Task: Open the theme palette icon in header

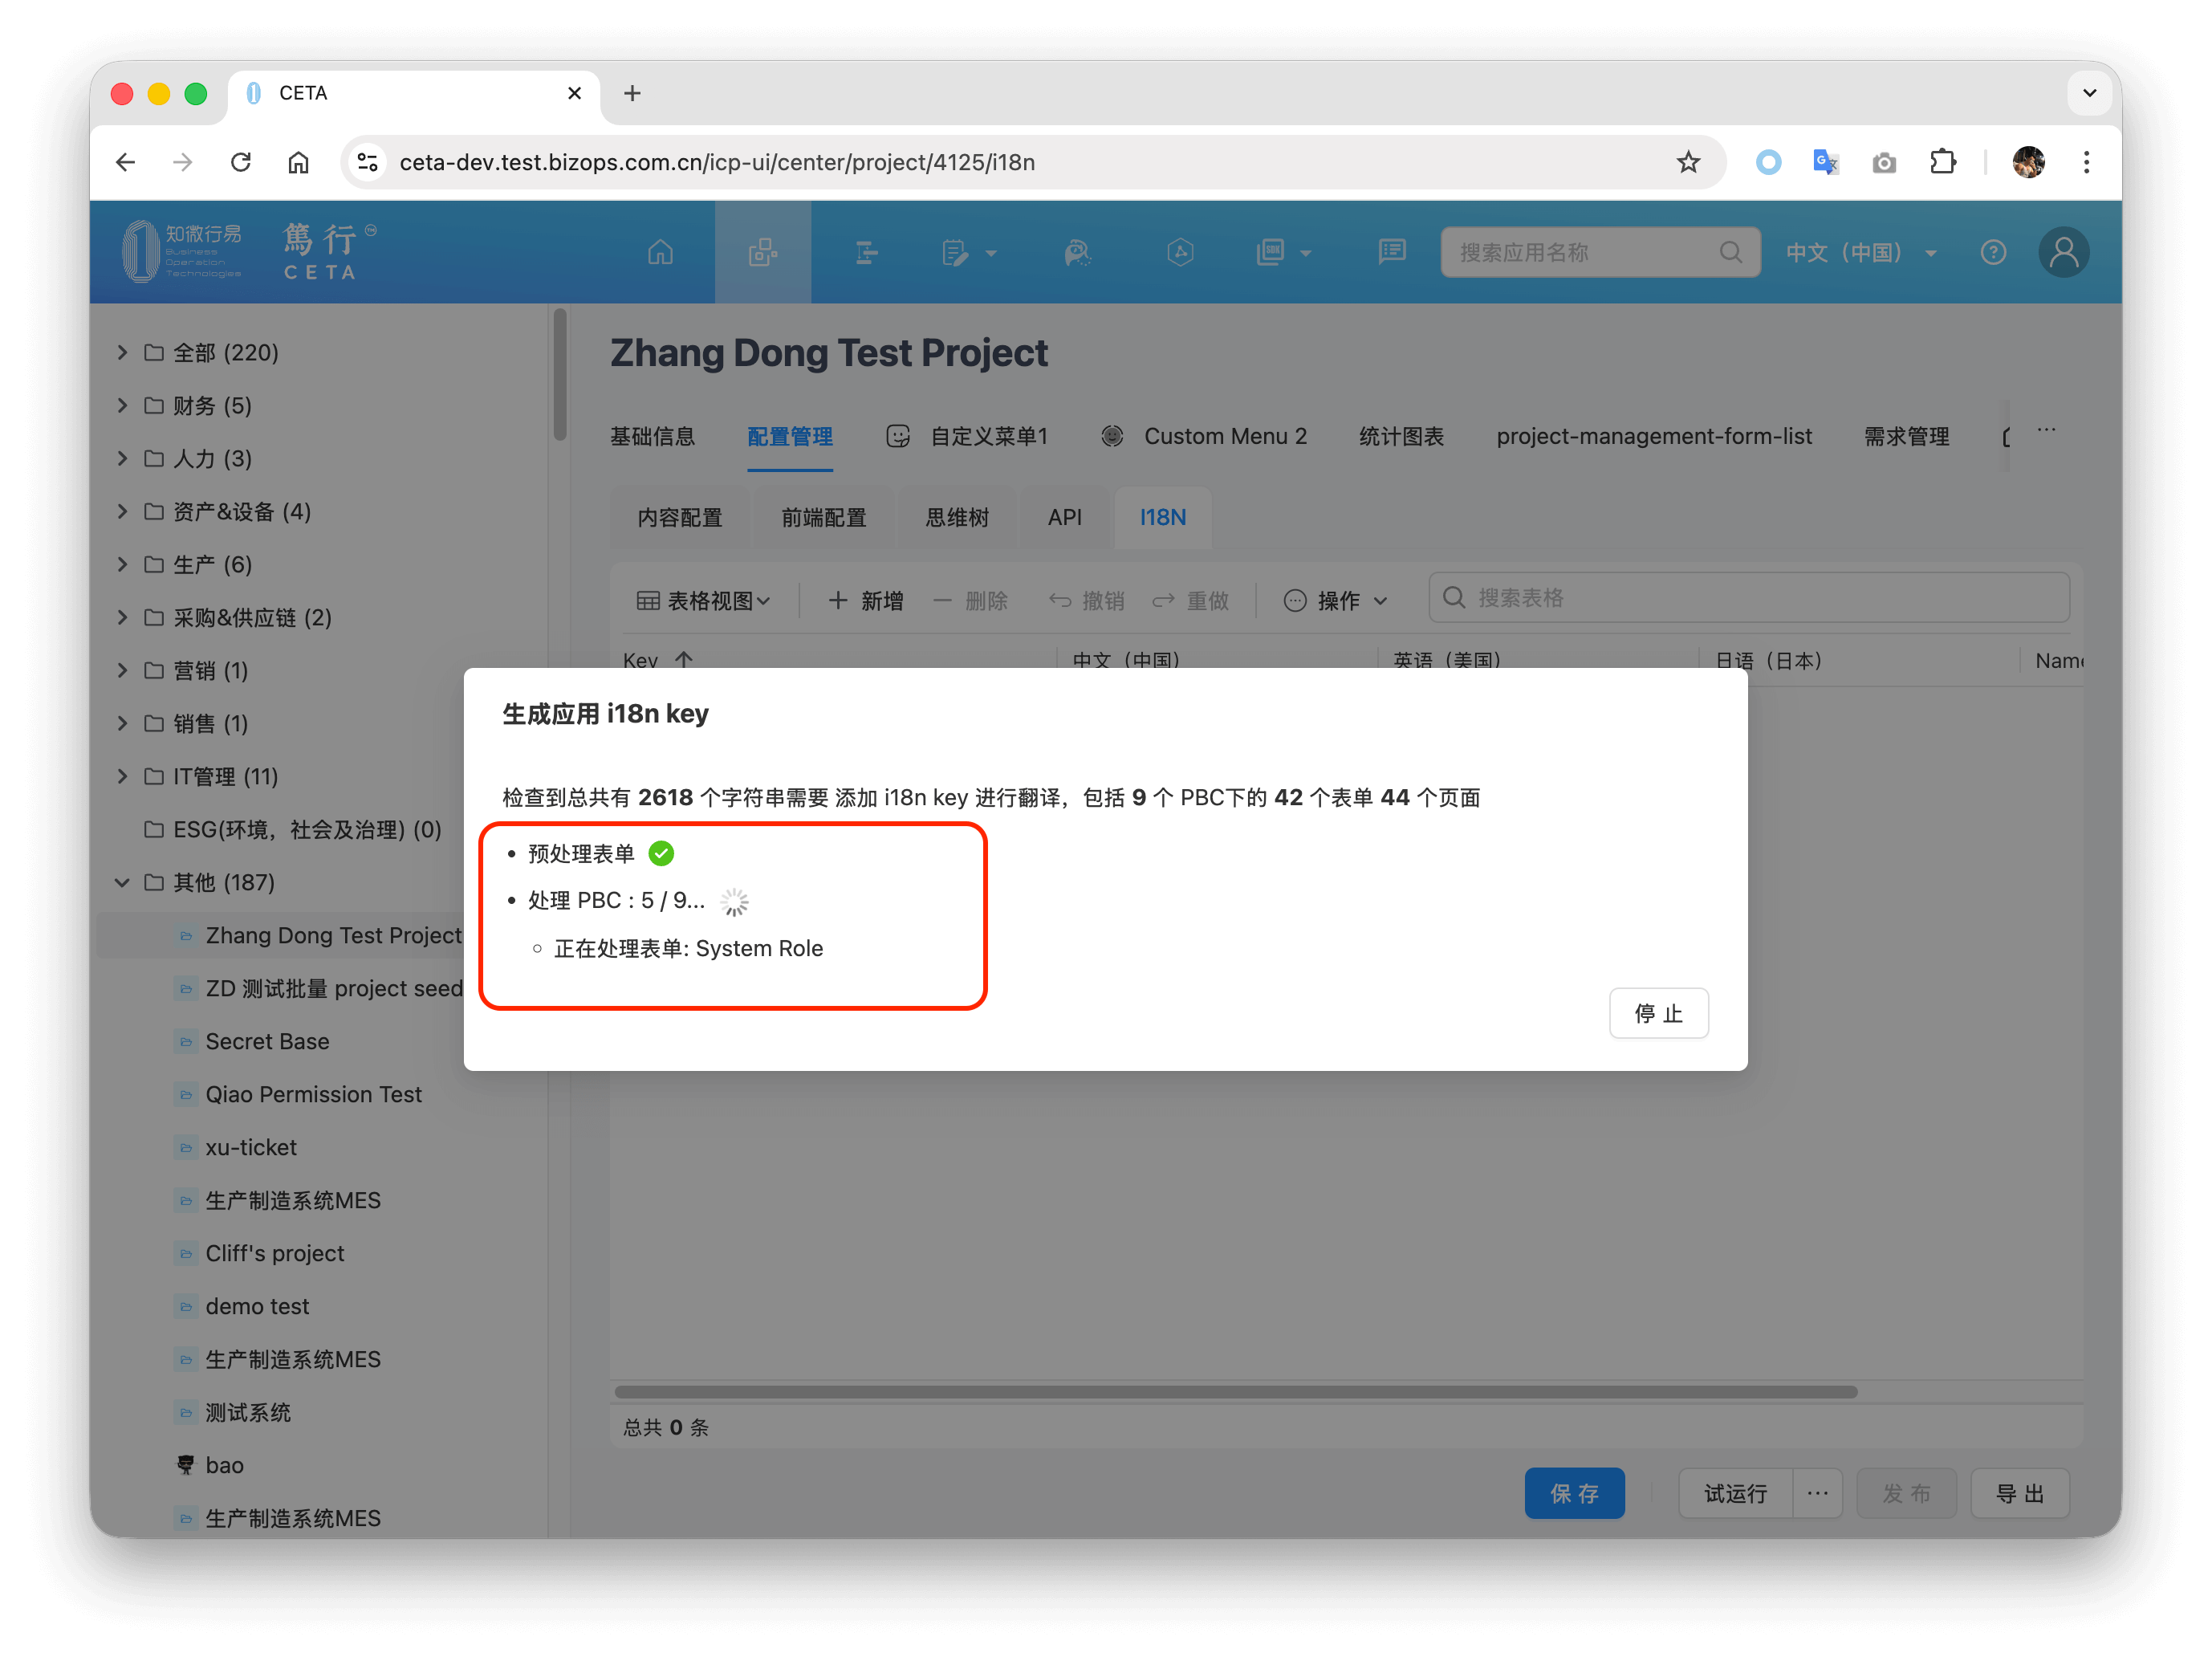Action: [x=1077, y=252]
